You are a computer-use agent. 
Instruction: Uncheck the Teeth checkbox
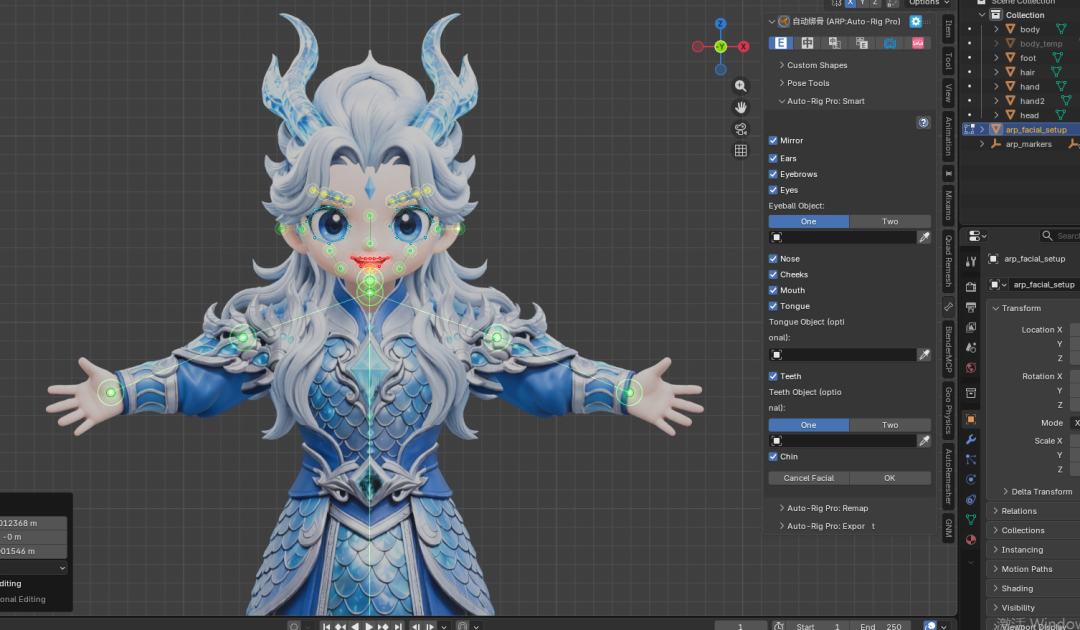(x=773, y=377)
